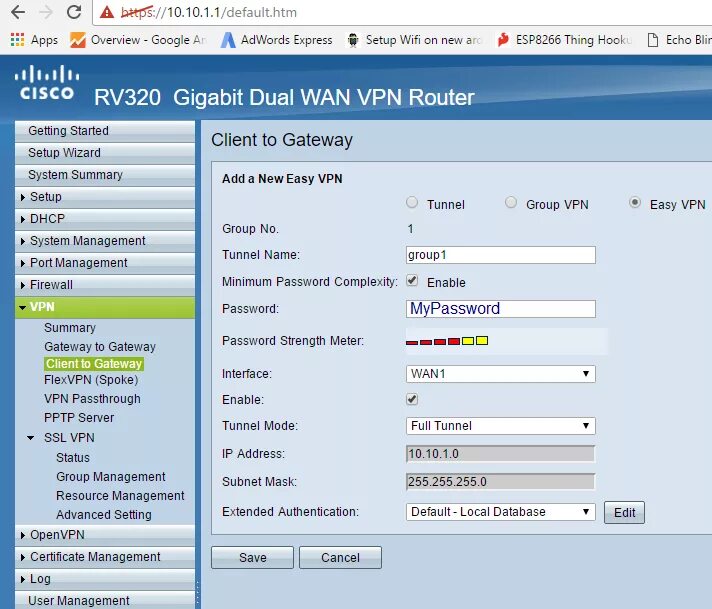
Task: Click the Cisco logo
Action: click(46, 83)
